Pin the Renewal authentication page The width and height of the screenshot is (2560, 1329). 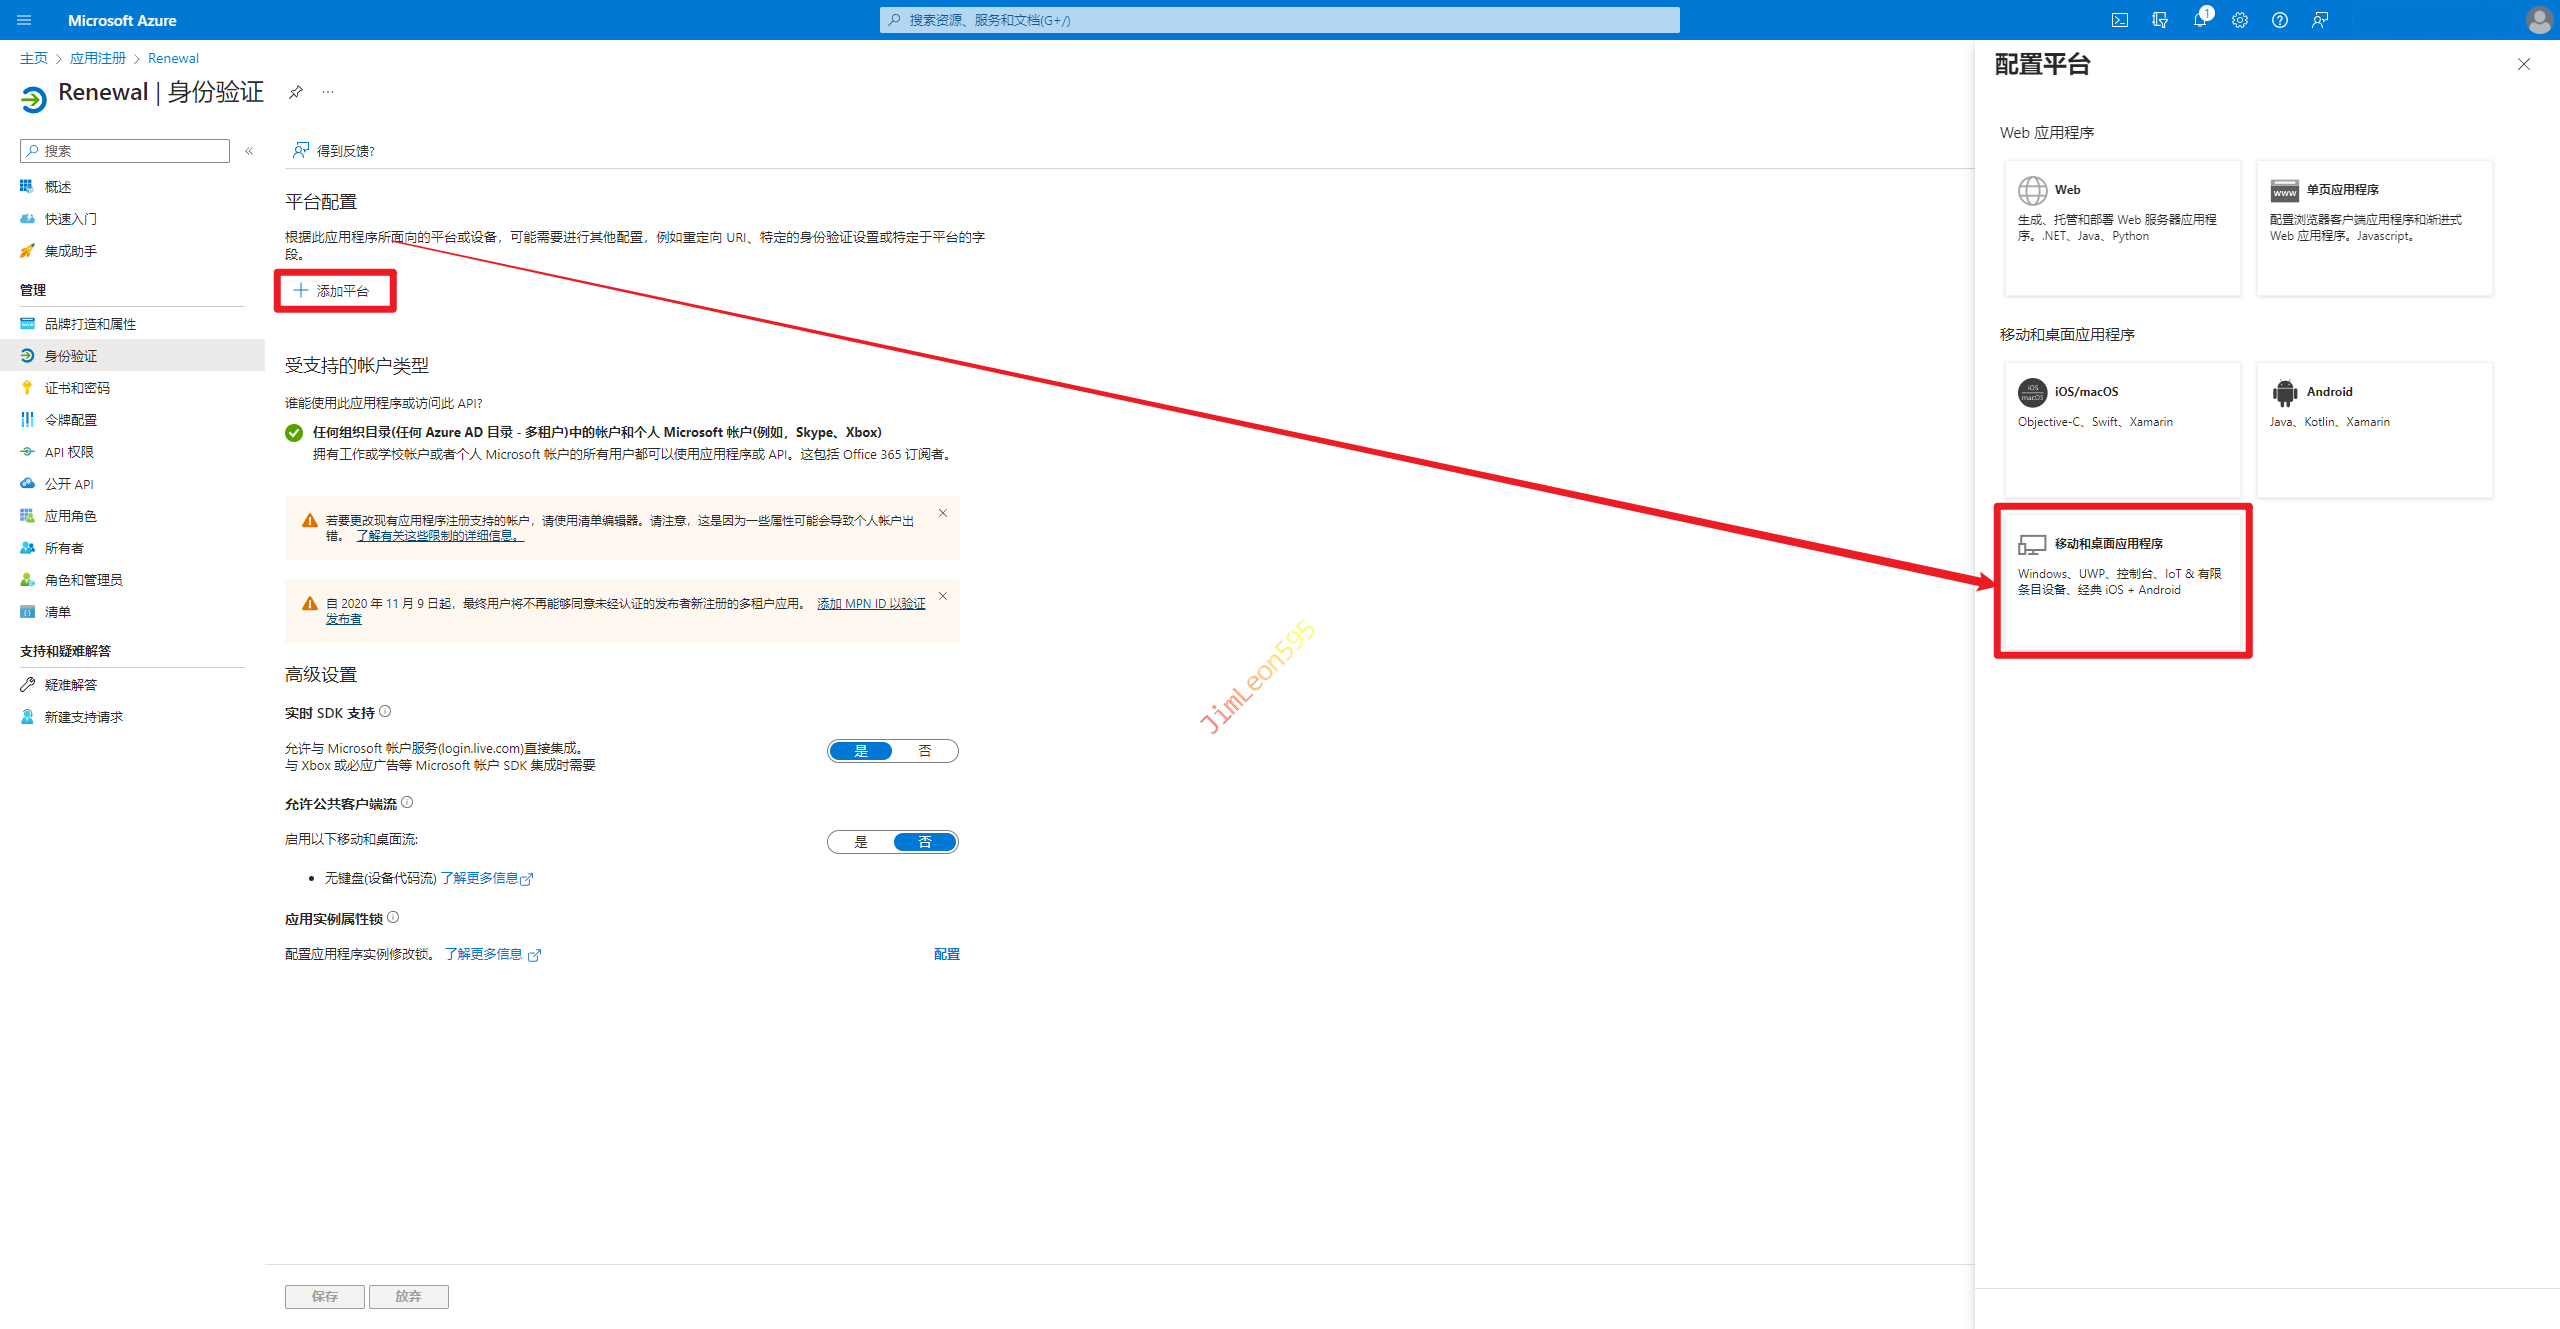click(296, 92)
